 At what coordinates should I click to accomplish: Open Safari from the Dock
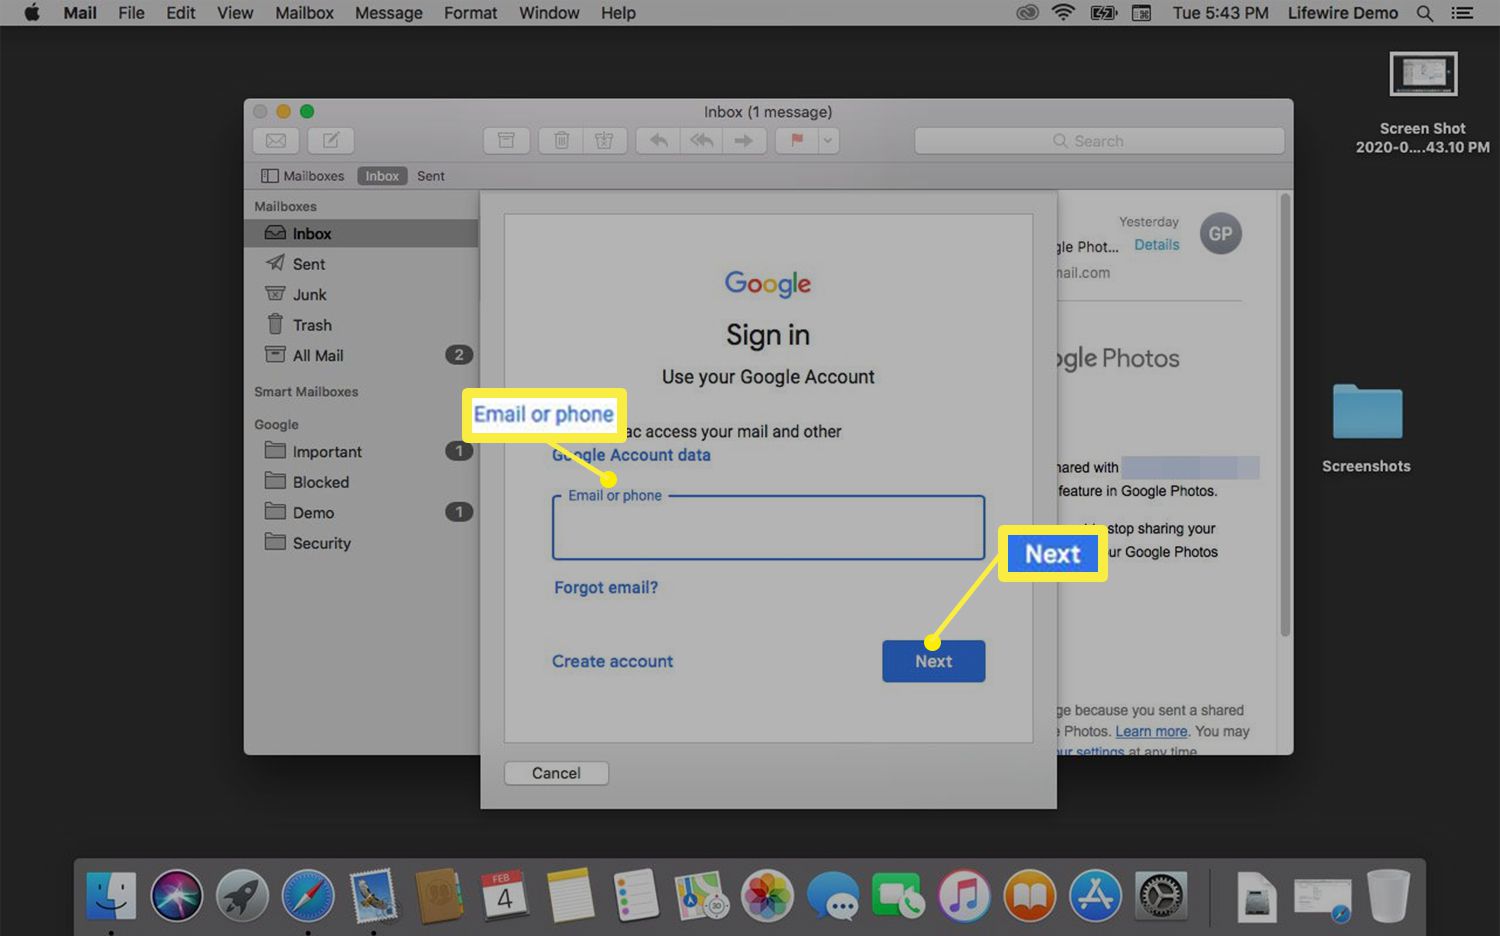coord(308,895)
